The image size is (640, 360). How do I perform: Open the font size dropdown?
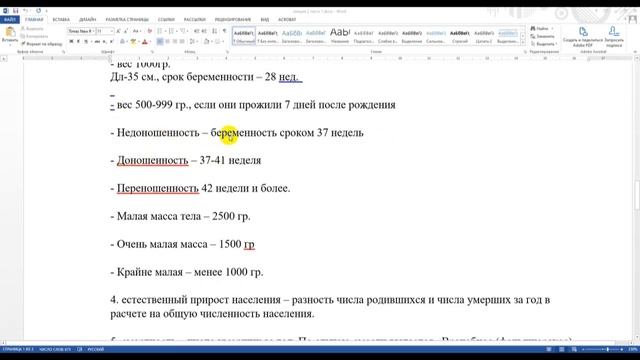[111, 31]
